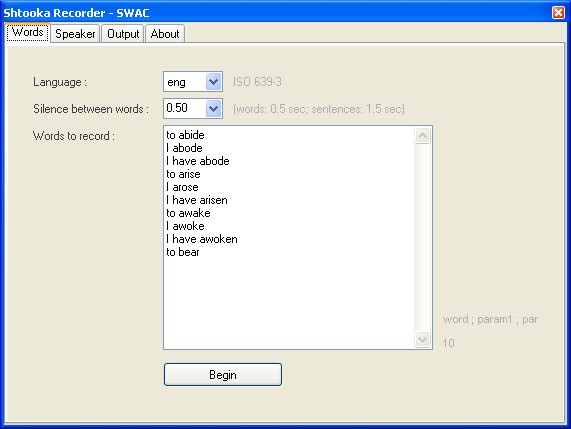
Task: Click the 'to awake' line in text area
Action: (188, 213)
